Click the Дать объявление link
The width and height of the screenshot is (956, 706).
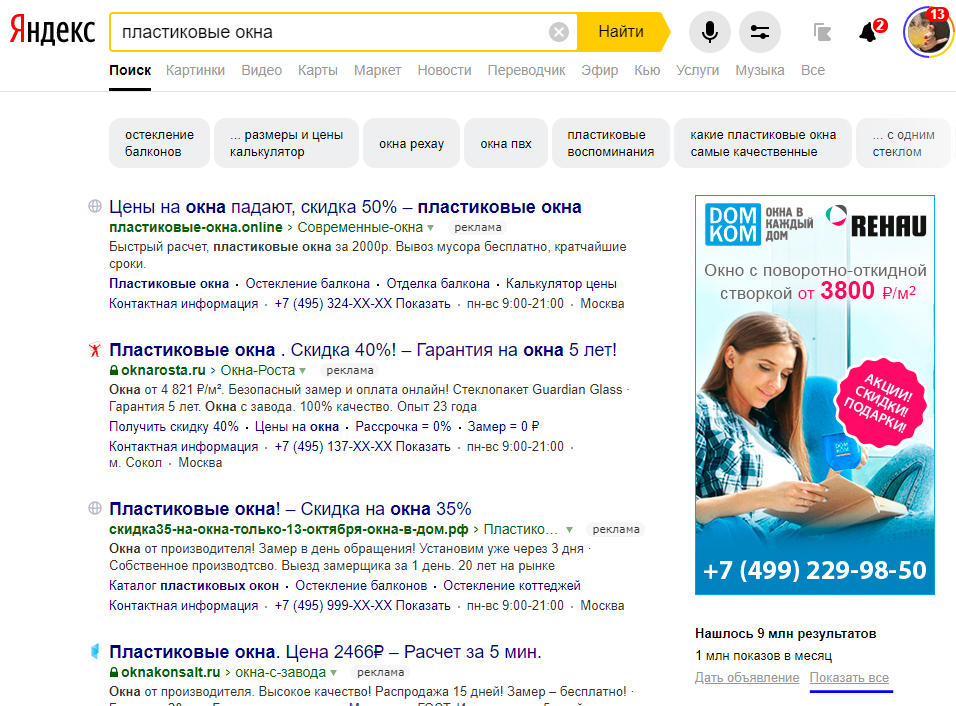[747, 677]
